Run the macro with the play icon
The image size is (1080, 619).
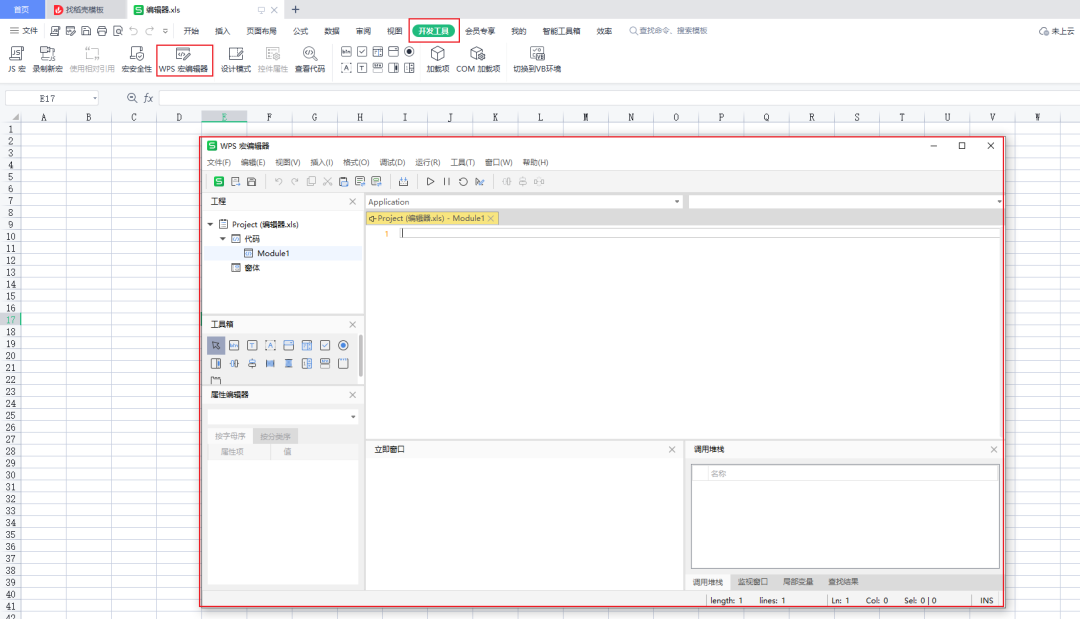coord(430,181)
